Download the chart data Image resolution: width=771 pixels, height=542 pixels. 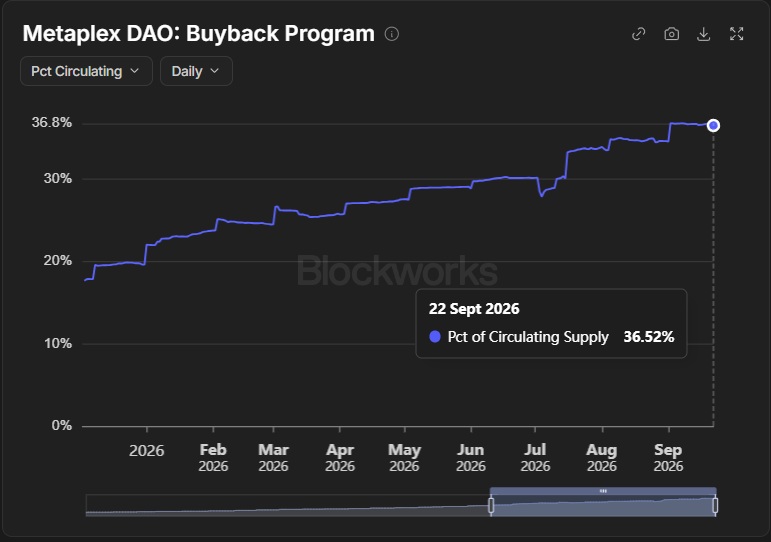coord(704,34)
